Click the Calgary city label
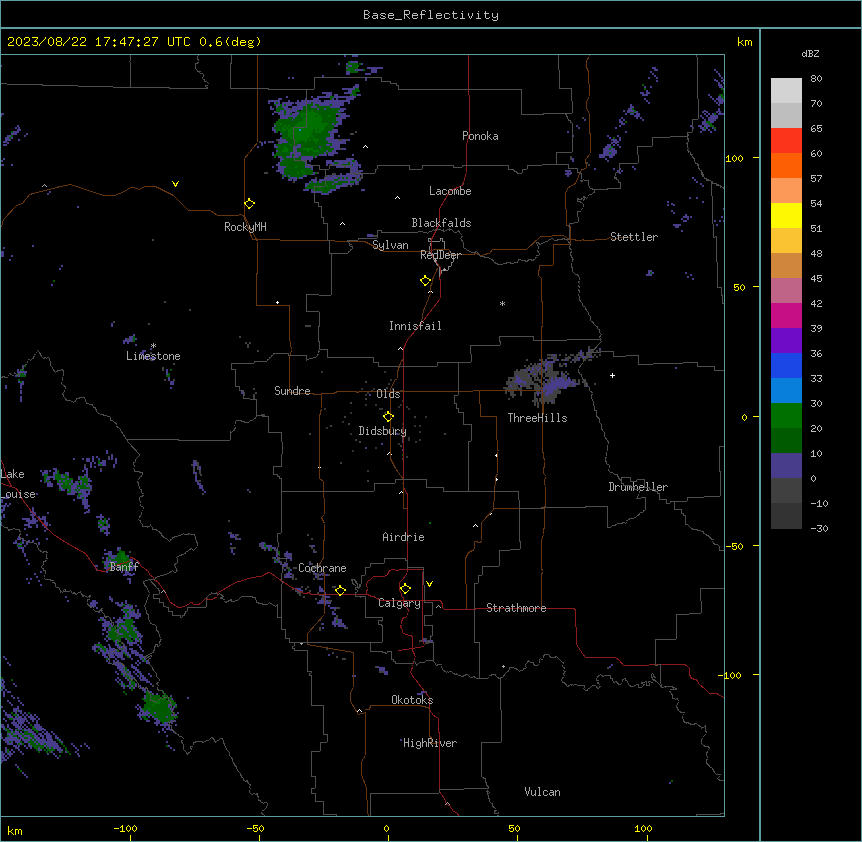The image size is (862, 842). 399,603
